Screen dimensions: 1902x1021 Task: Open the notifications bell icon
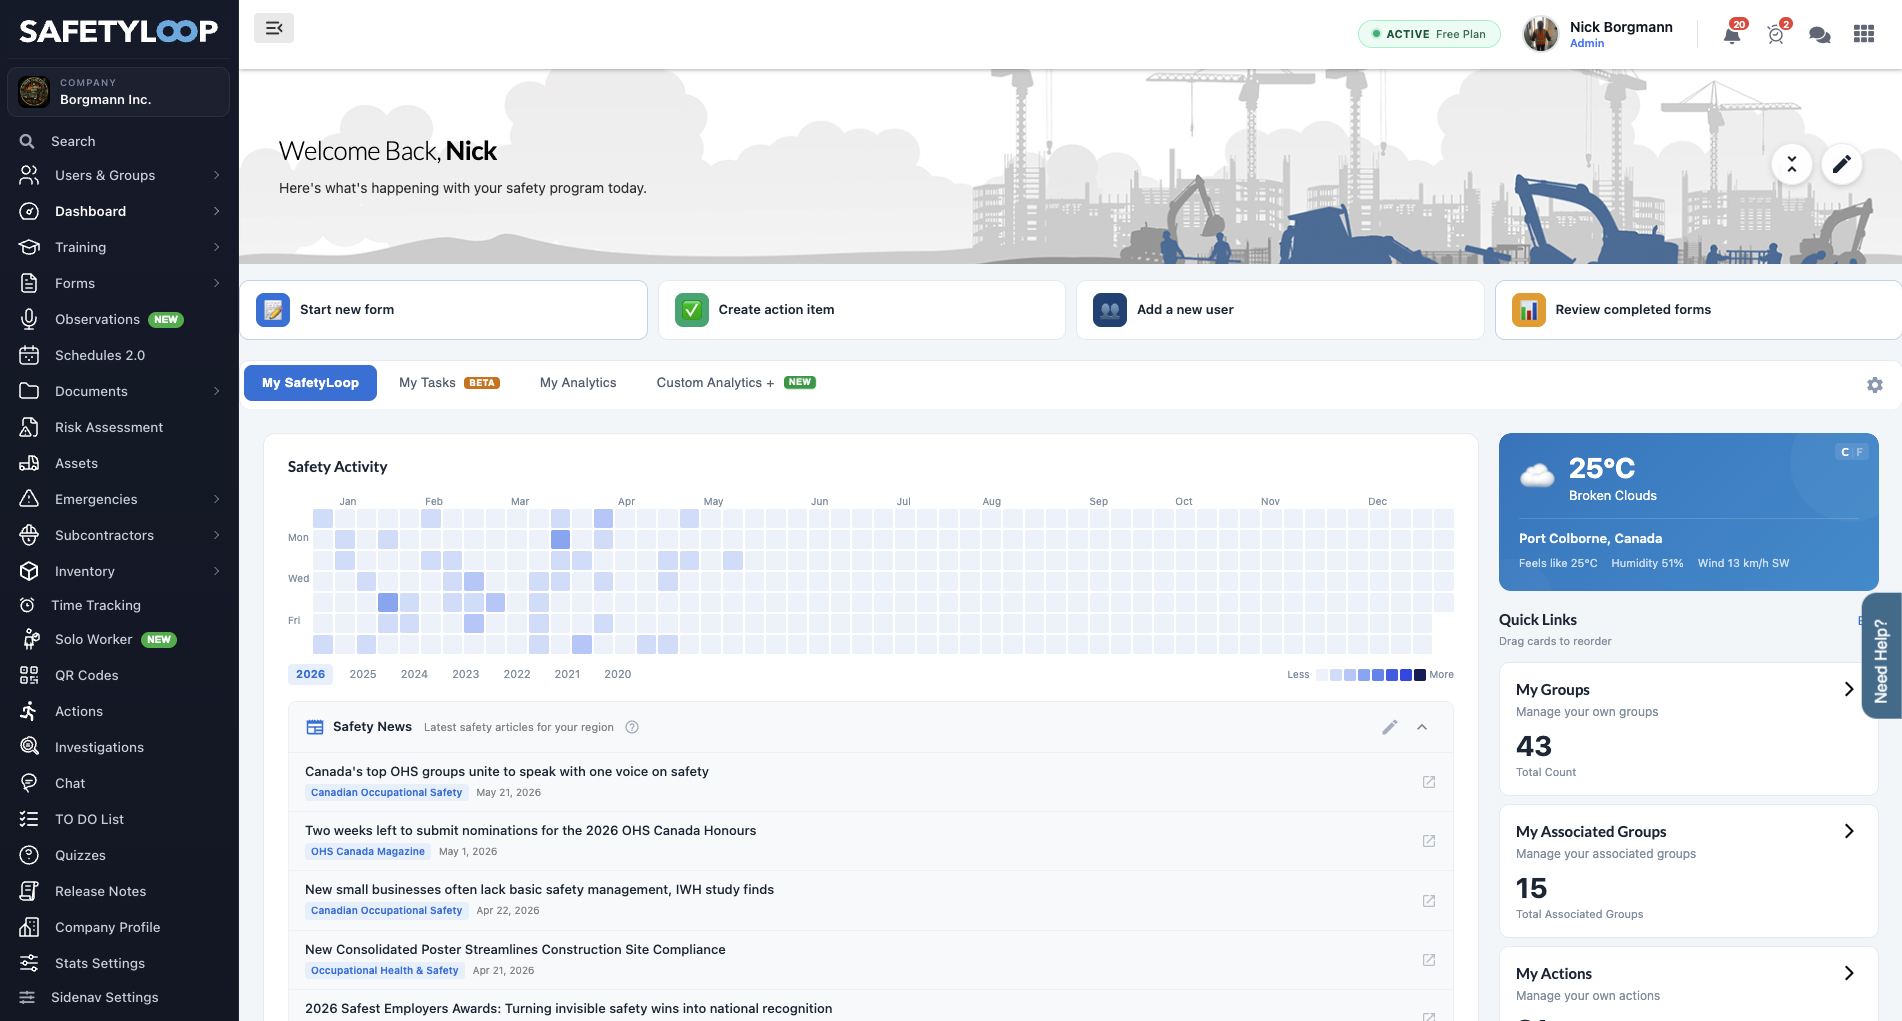pyautogui.click(x=1732, y=35)
